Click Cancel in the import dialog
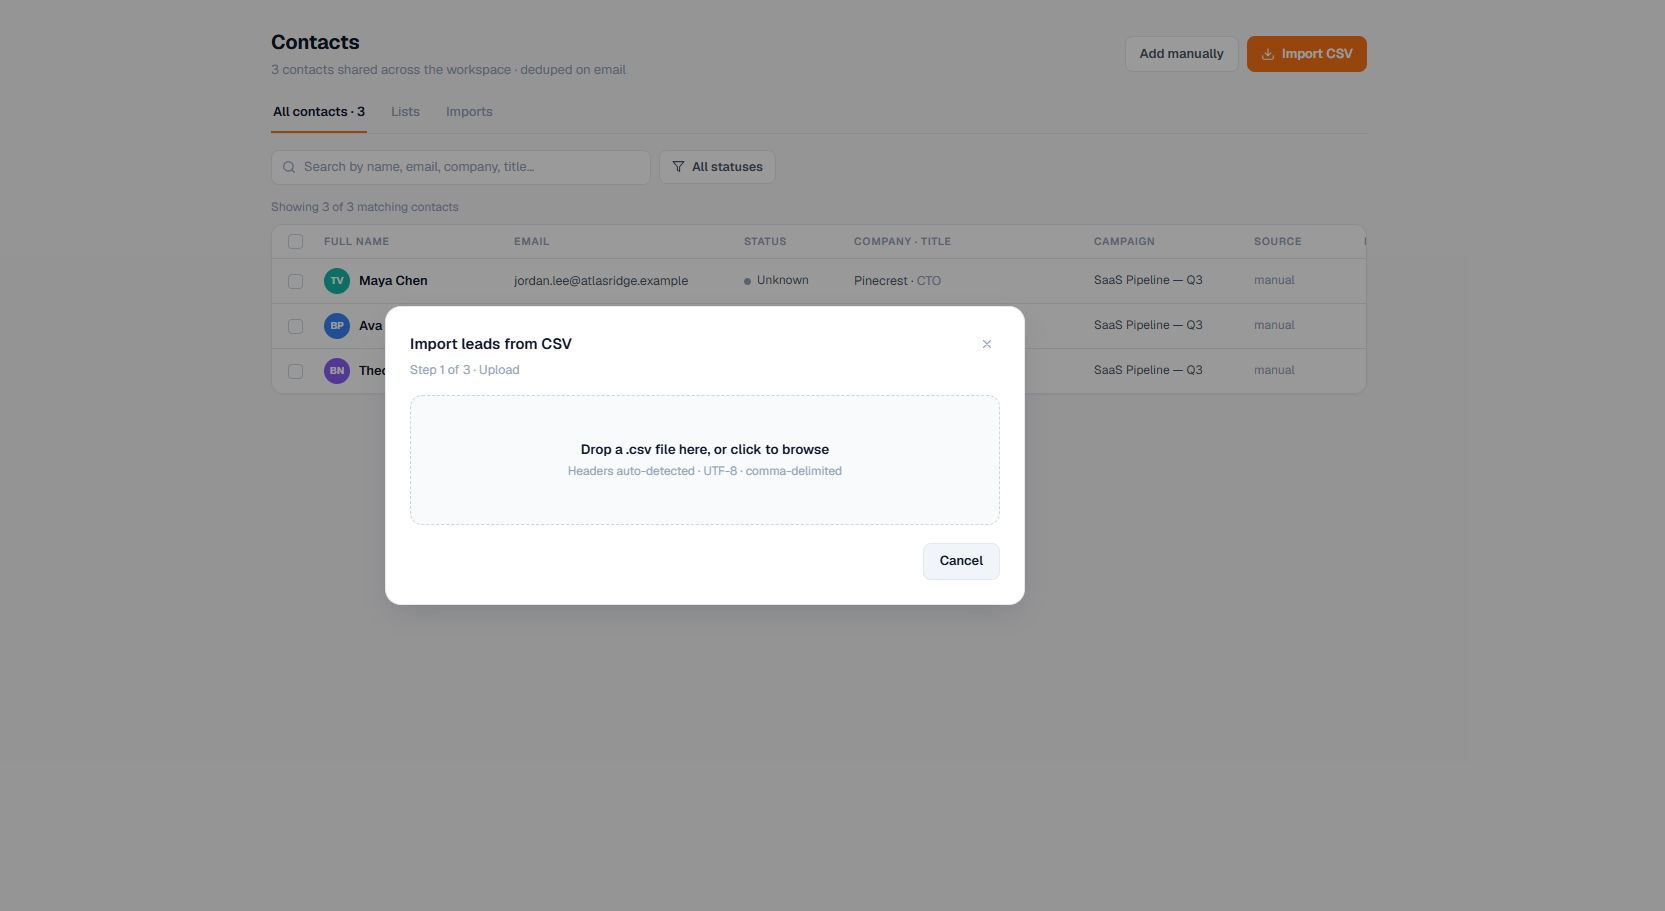This screenshot has height=911, width=1665. click(961, 561)
